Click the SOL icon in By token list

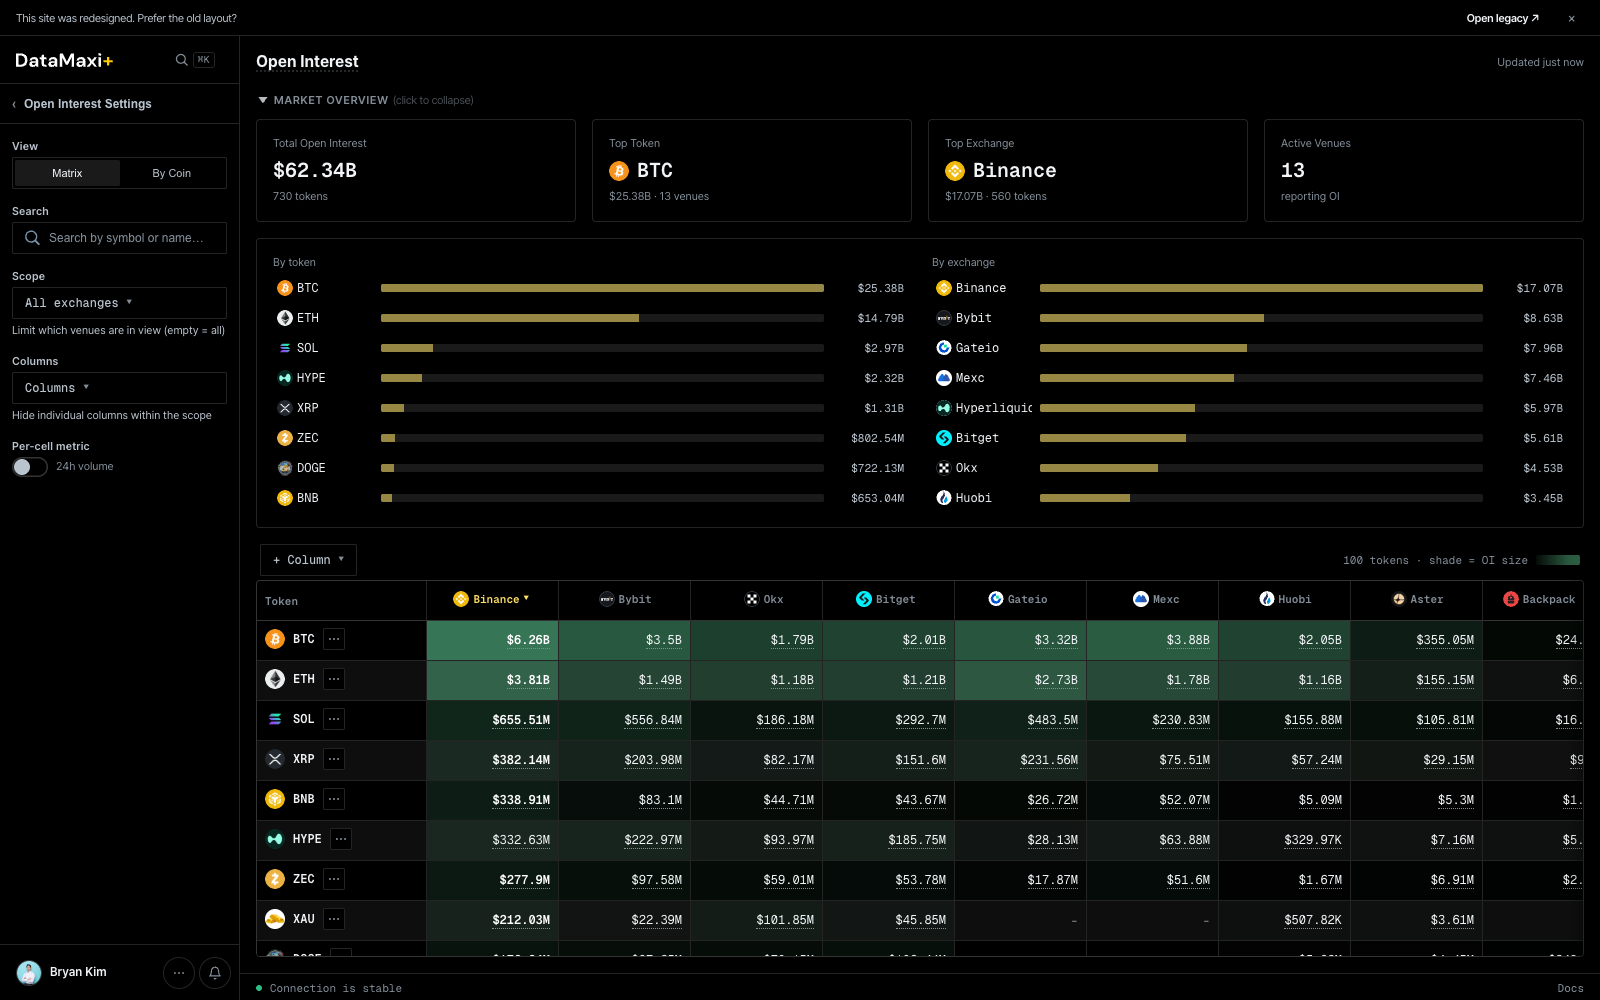[x=285, y=348]
